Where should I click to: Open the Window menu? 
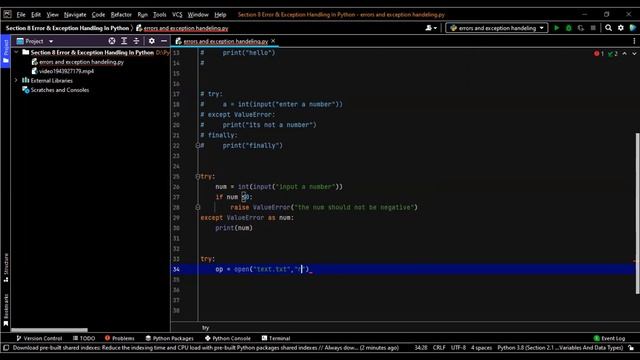pos(198,15)
